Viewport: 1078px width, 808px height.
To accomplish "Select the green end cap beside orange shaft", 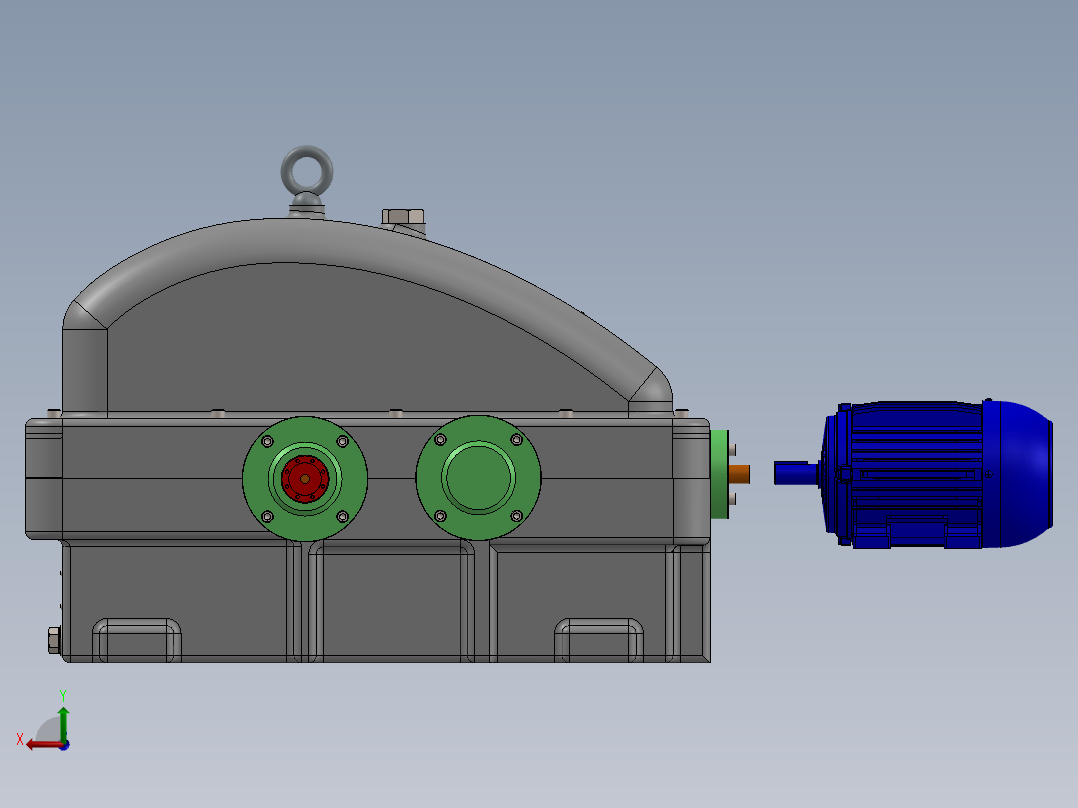I will pos(717,473).
